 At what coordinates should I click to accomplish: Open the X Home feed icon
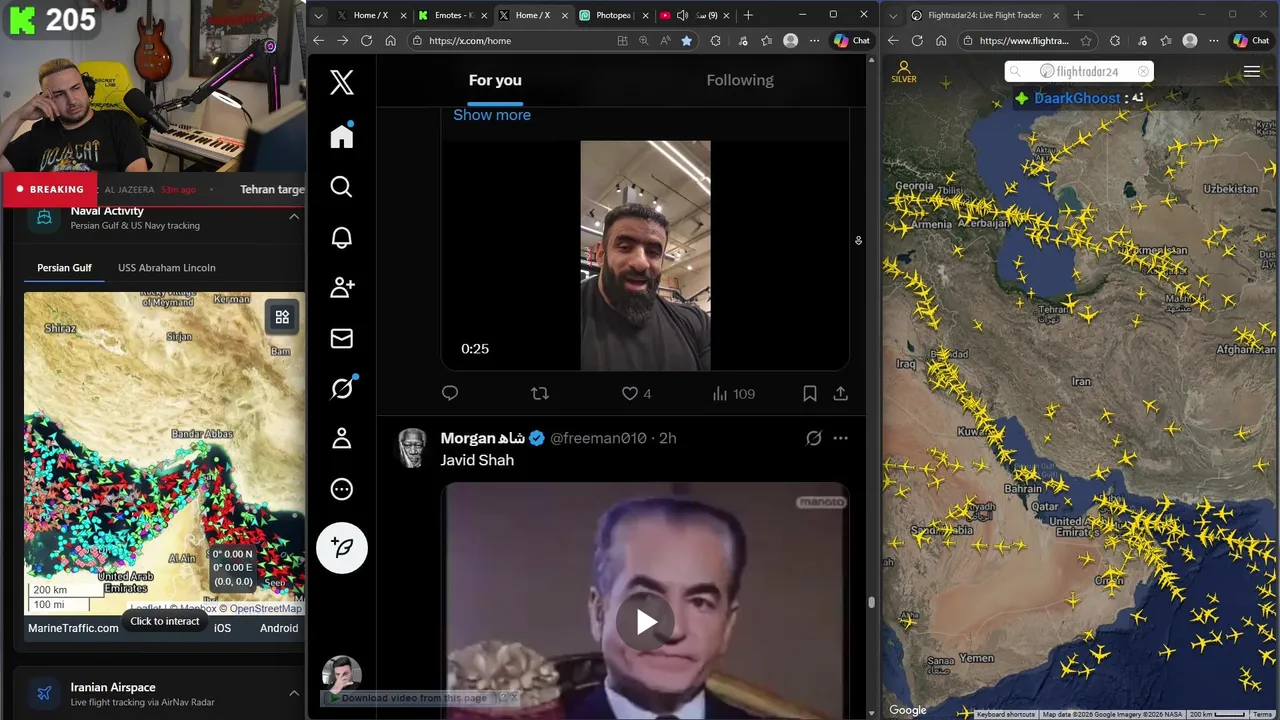coord(342,136)
